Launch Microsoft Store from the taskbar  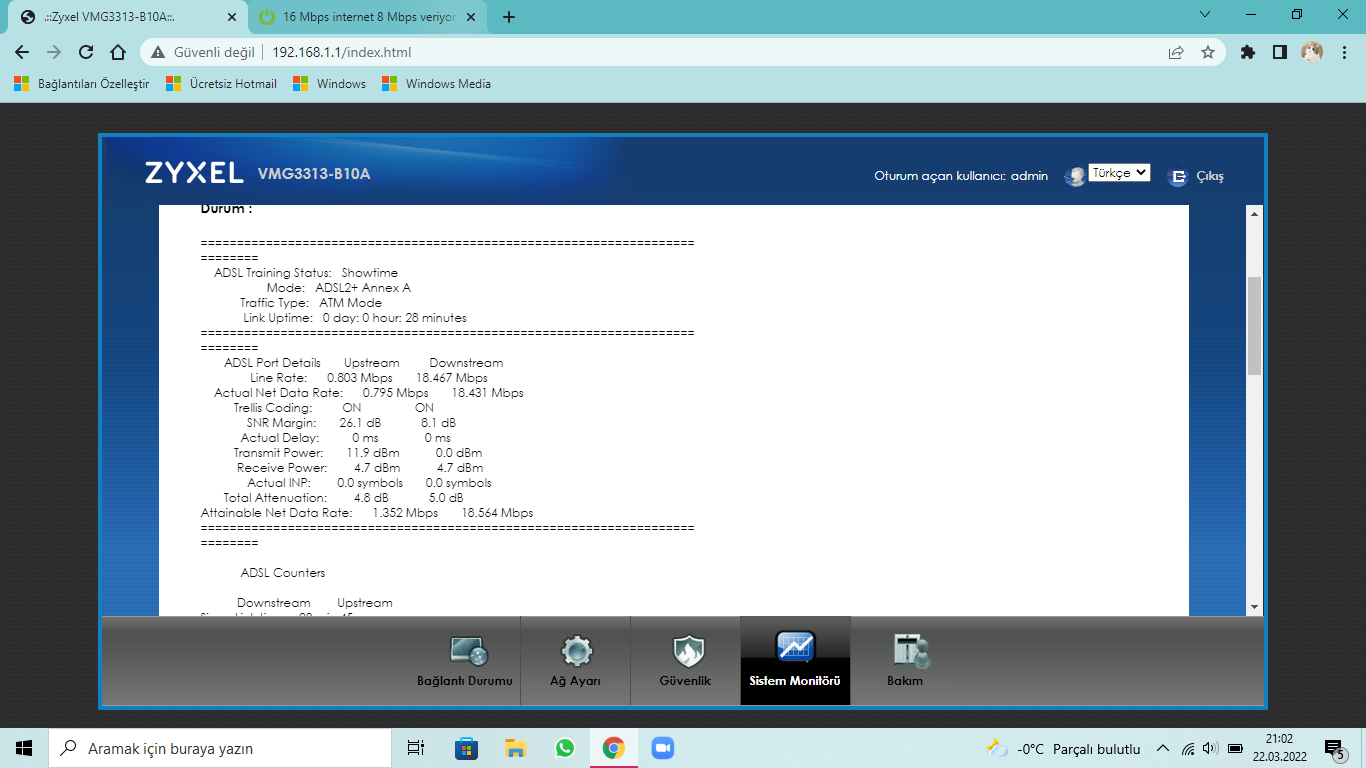click(x=466, y=748)
